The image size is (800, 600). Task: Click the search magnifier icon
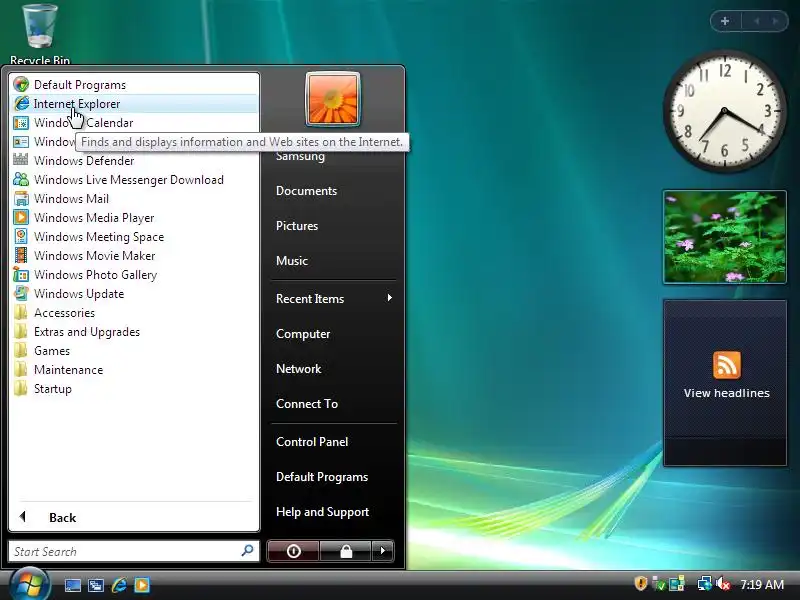click(247, 551)
